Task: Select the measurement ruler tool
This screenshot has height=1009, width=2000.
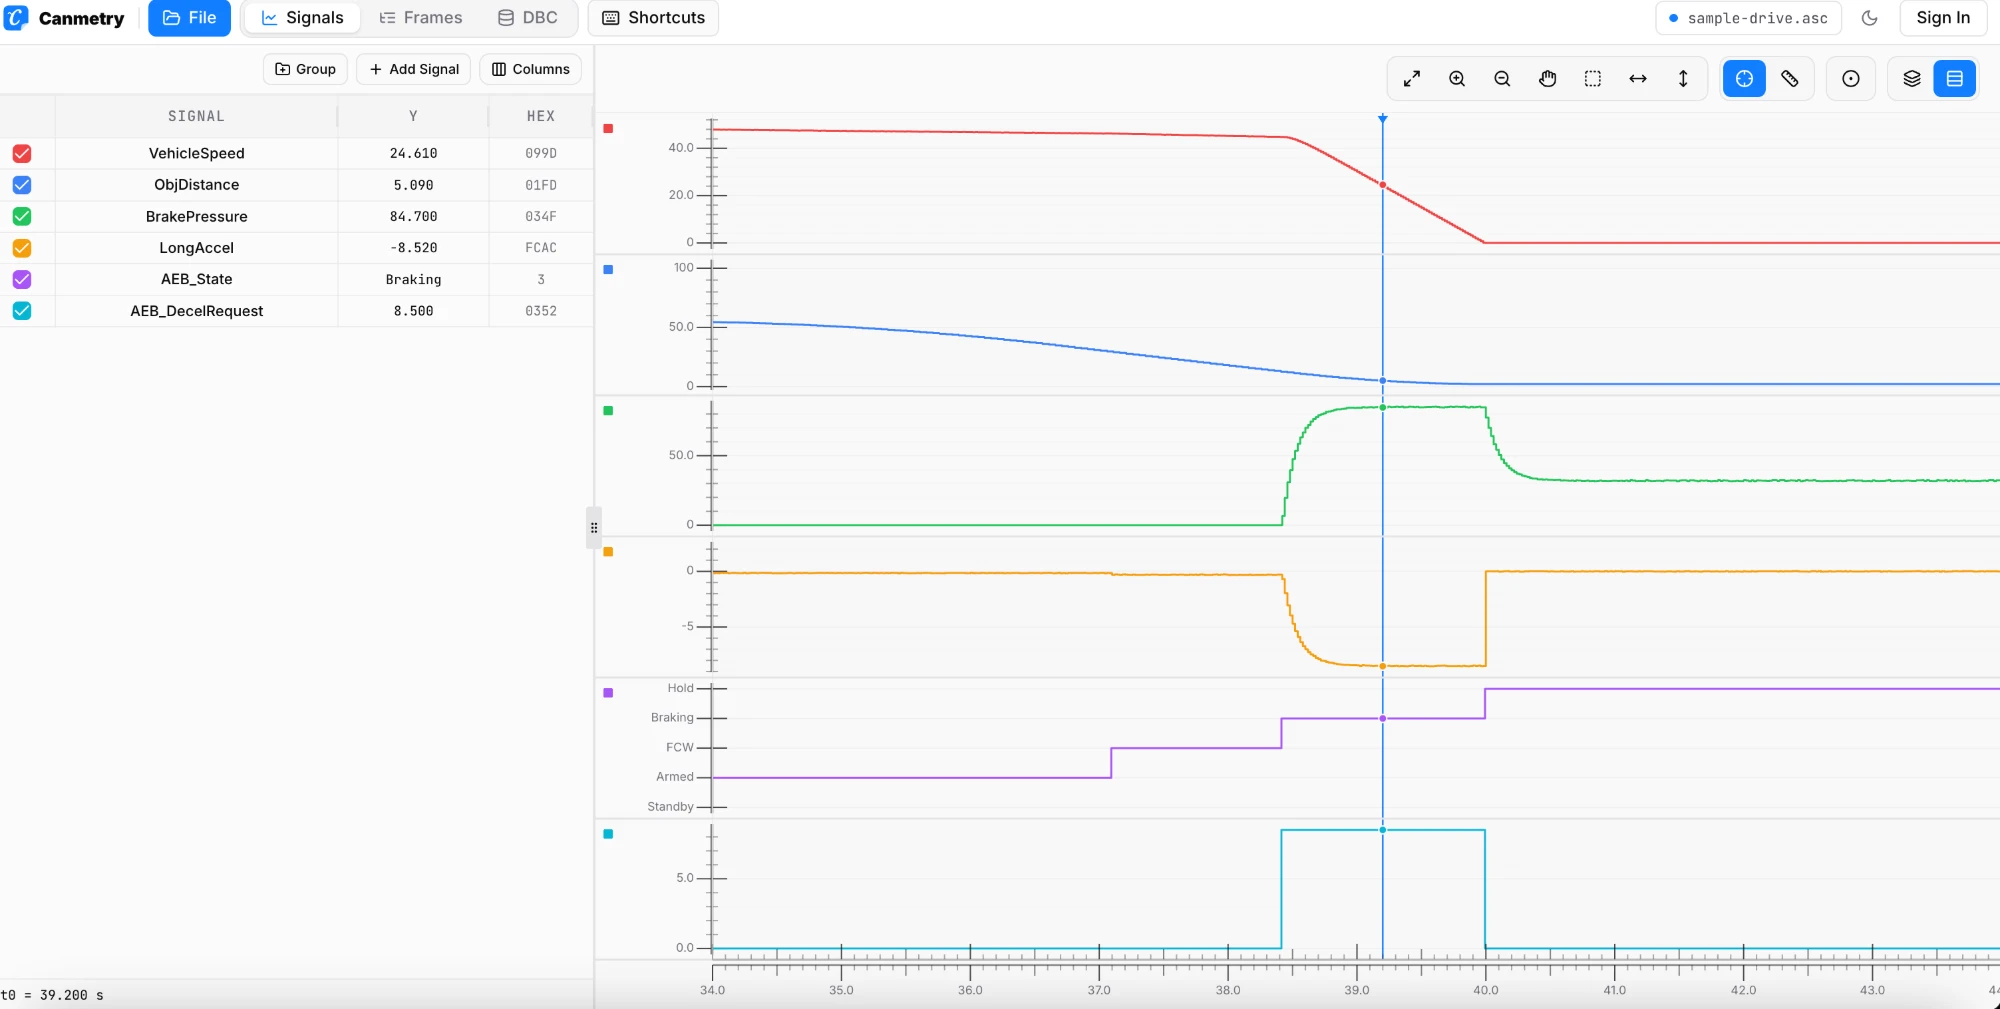Action: [x=1790, y=79]
